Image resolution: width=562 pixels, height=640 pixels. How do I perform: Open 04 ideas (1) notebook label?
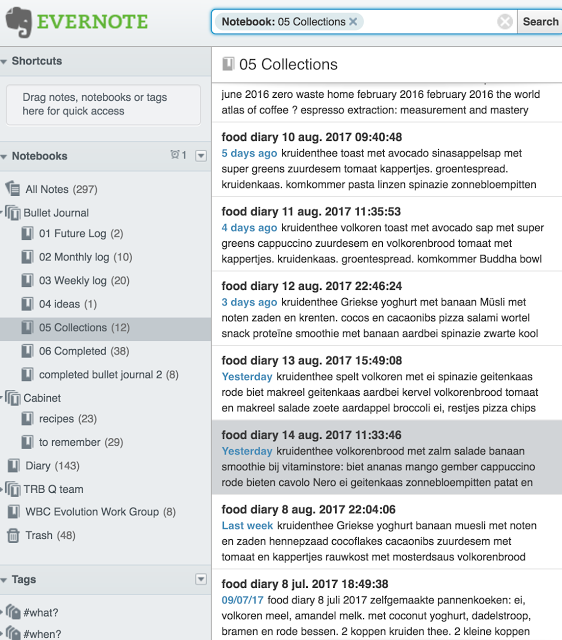(68, 304)
